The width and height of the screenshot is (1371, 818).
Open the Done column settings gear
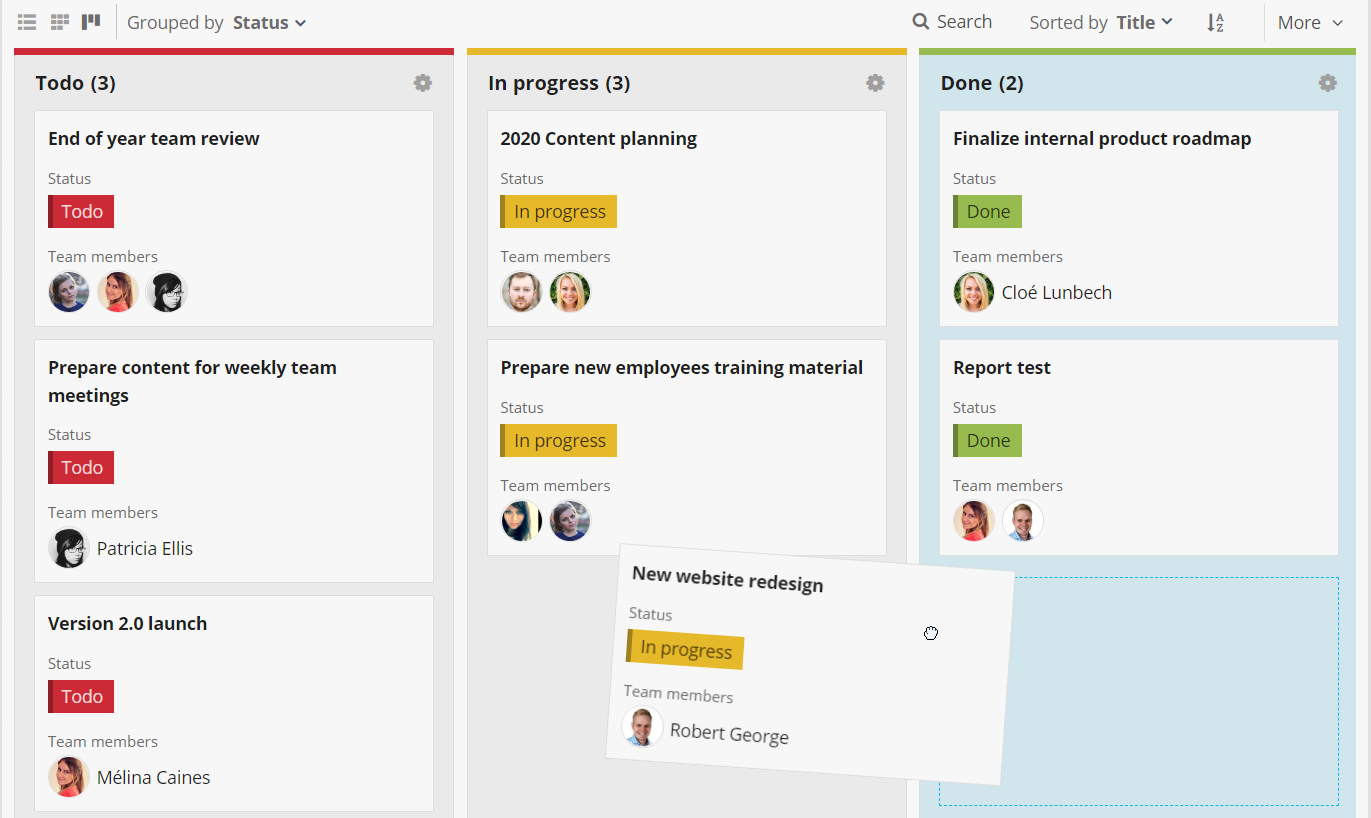(x=1327, y=83)
